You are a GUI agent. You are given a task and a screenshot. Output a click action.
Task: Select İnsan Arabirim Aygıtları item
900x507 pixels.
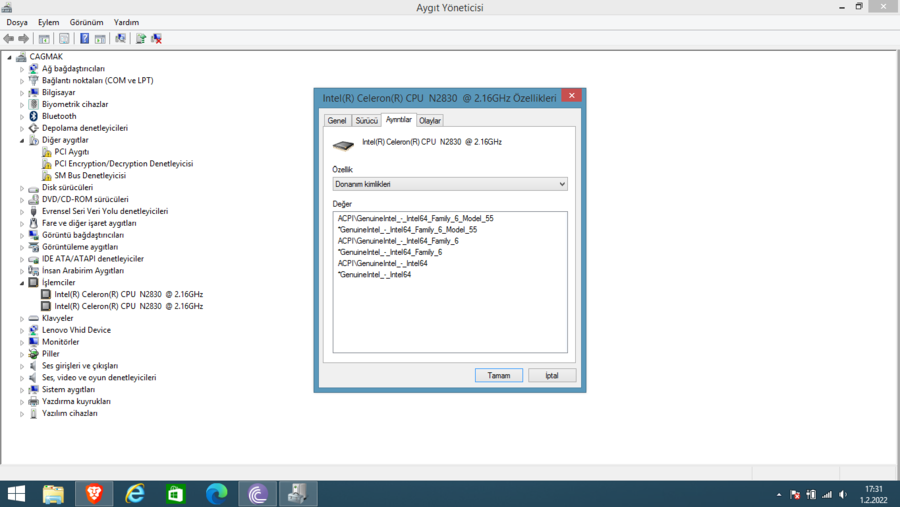coord(83,270)
